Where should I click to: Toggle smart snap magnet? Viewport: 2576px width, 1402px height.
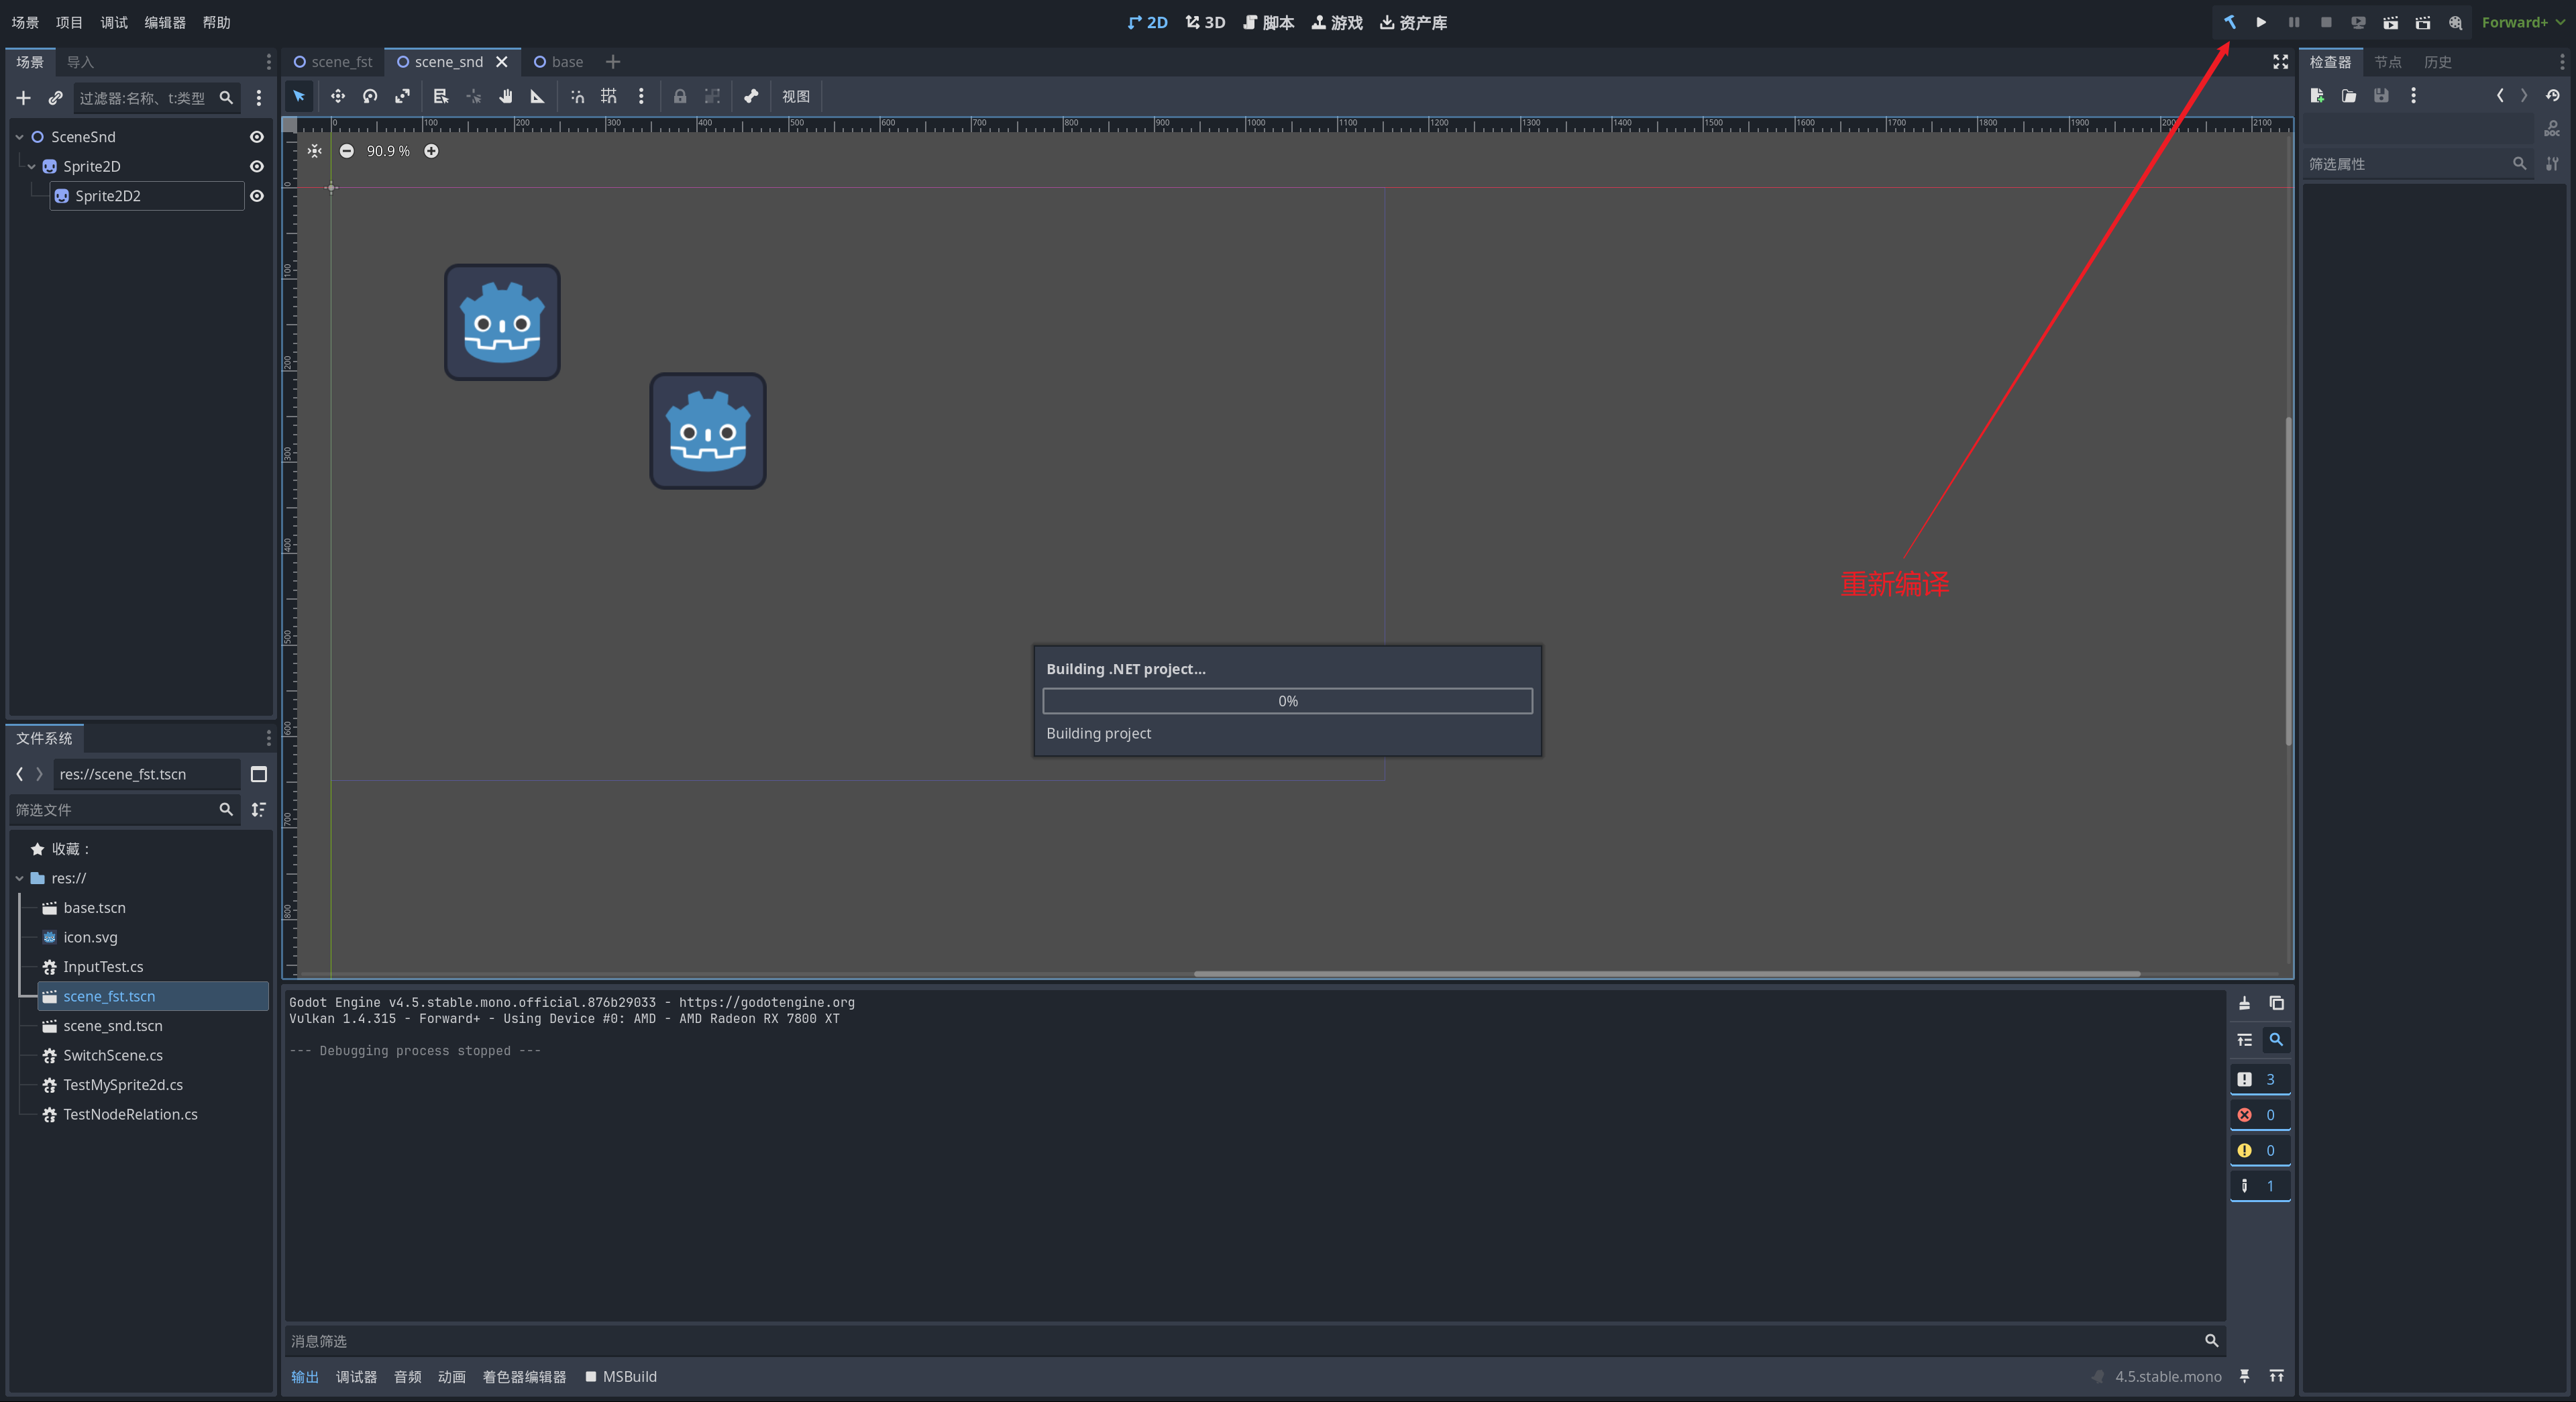(577, 96)
